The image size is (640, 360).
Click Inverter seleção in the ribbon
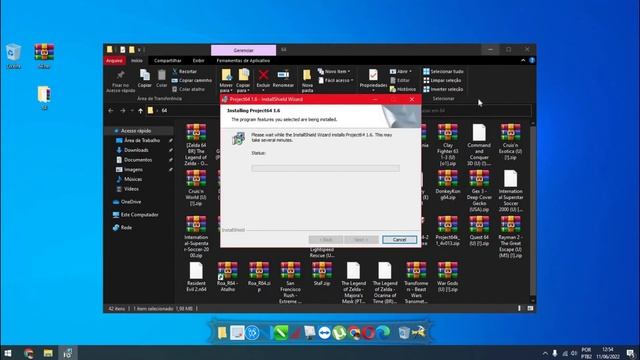pyautogui.click(x=443, y=89)
